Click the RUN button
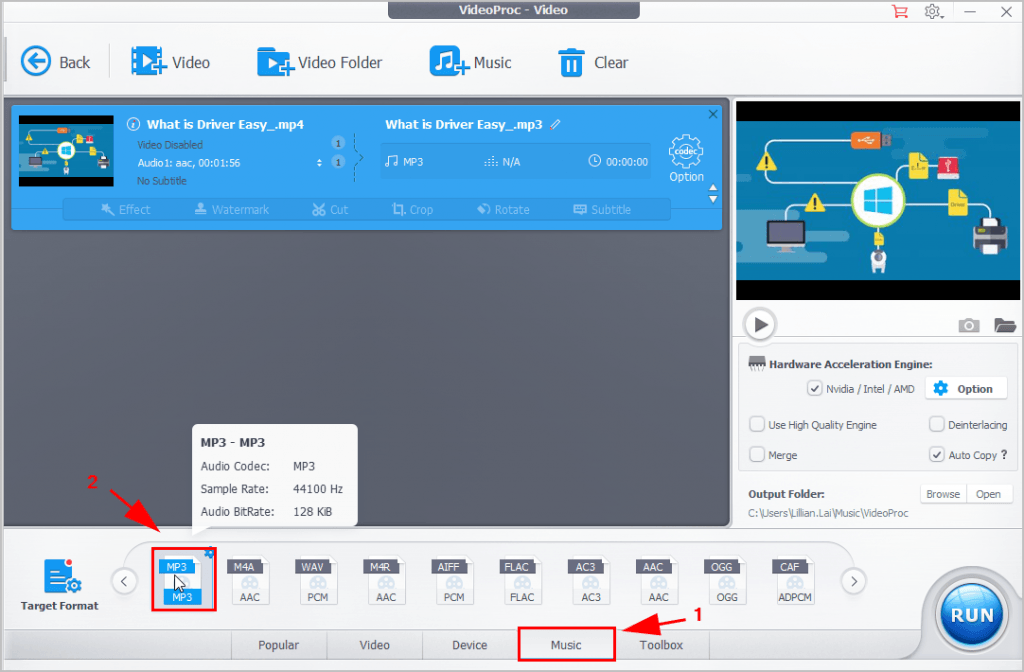 click(972, 615)
